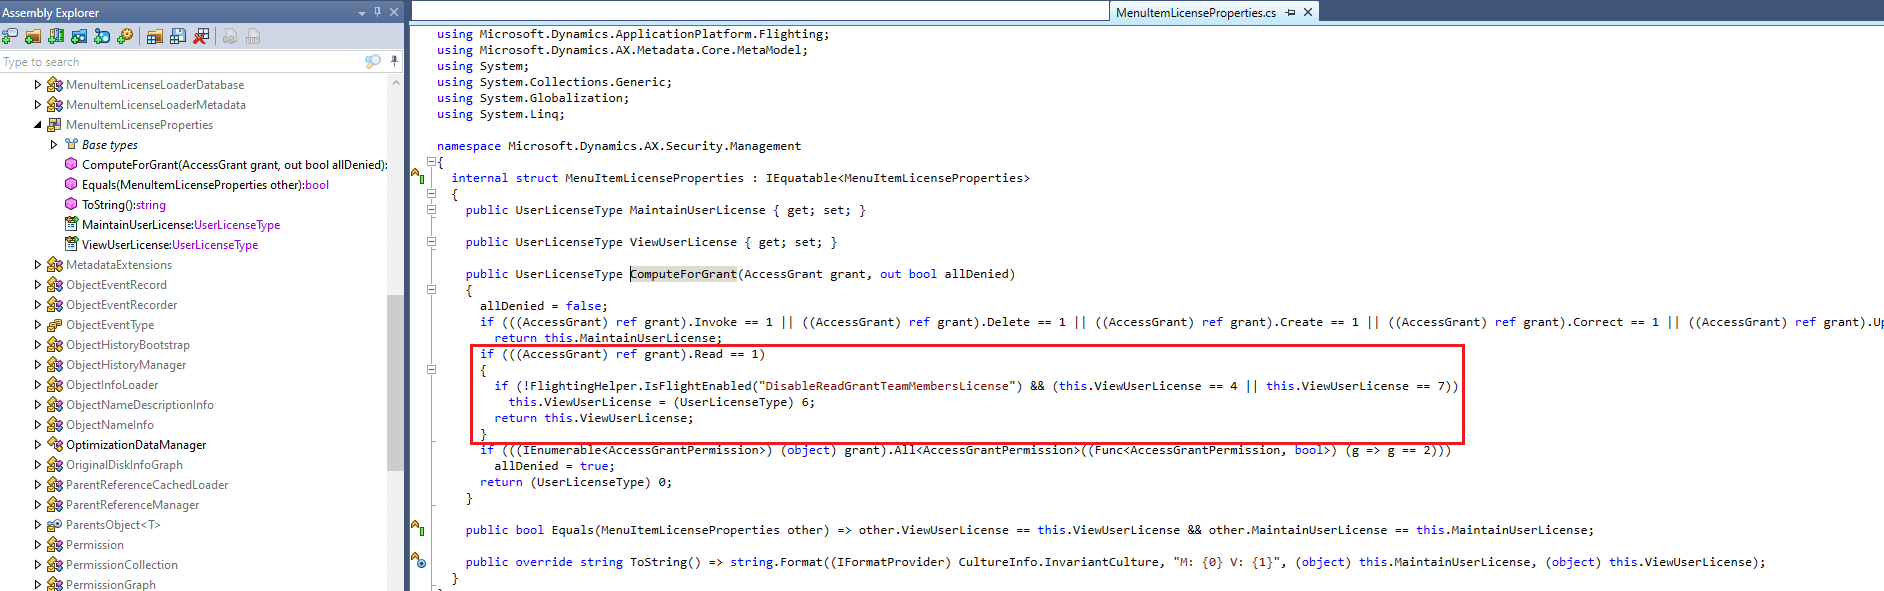Click ComputeForGrant method name in code
Viewport: 1884px width, 591px height.
(x=683, y=274)
